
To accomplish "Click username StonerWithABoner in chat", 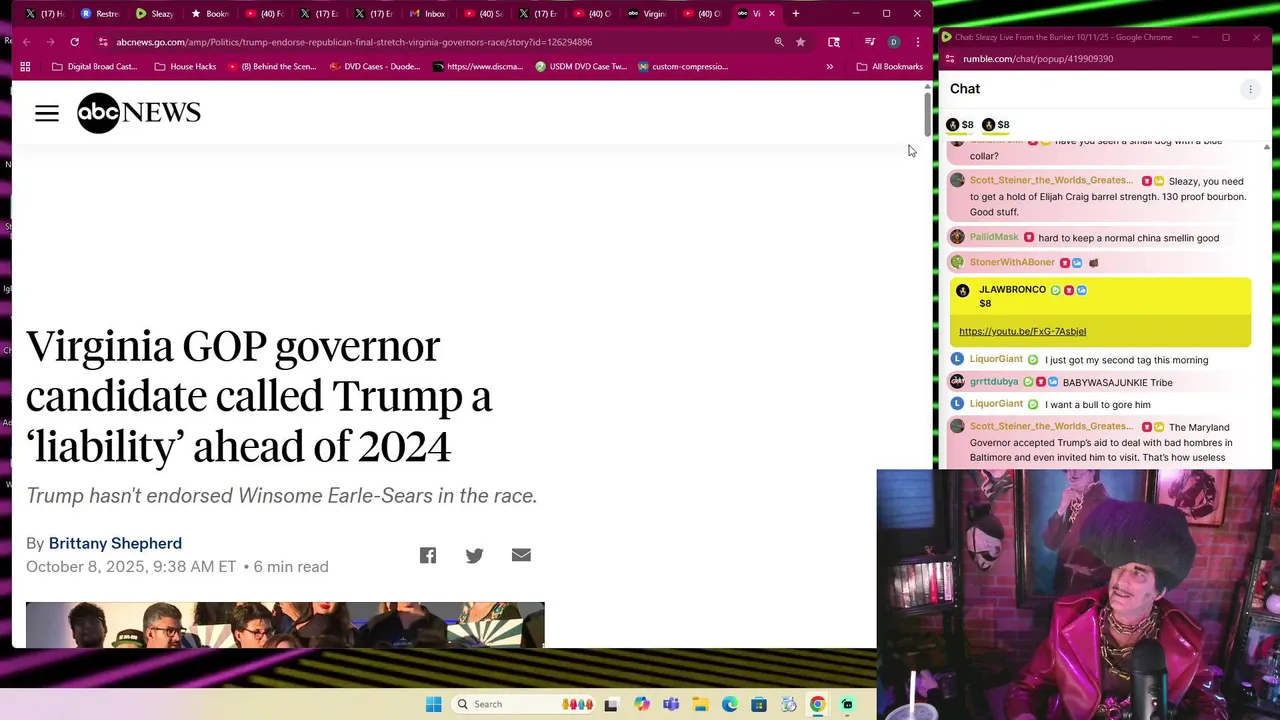I will 1012,262.
